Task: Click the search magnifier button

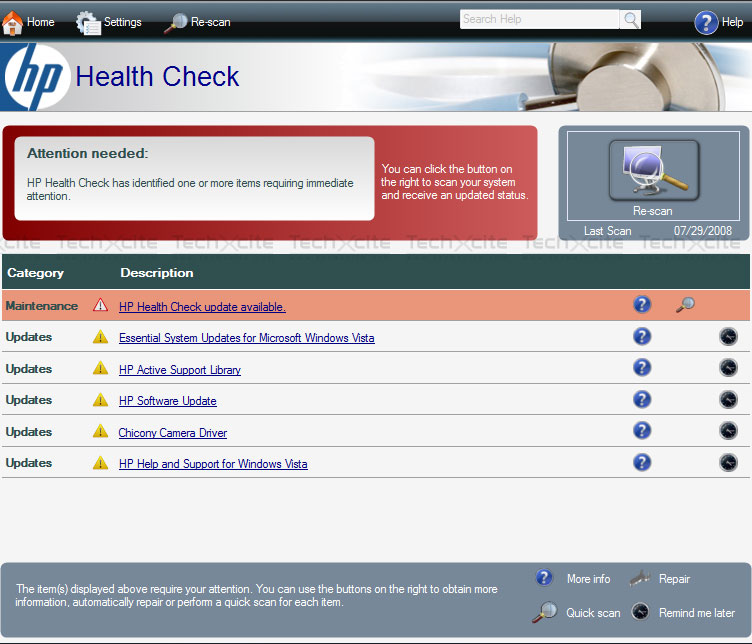Action: point(631,19)
